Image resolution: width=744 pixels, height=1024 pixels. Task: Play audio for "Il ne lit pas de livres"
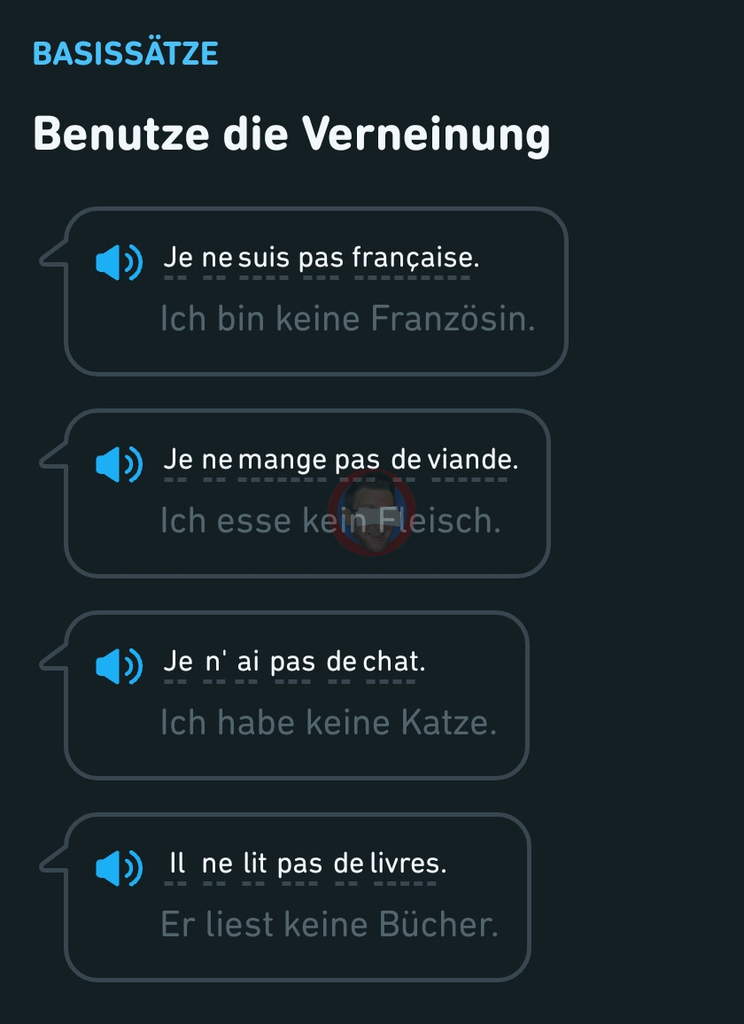119,868
